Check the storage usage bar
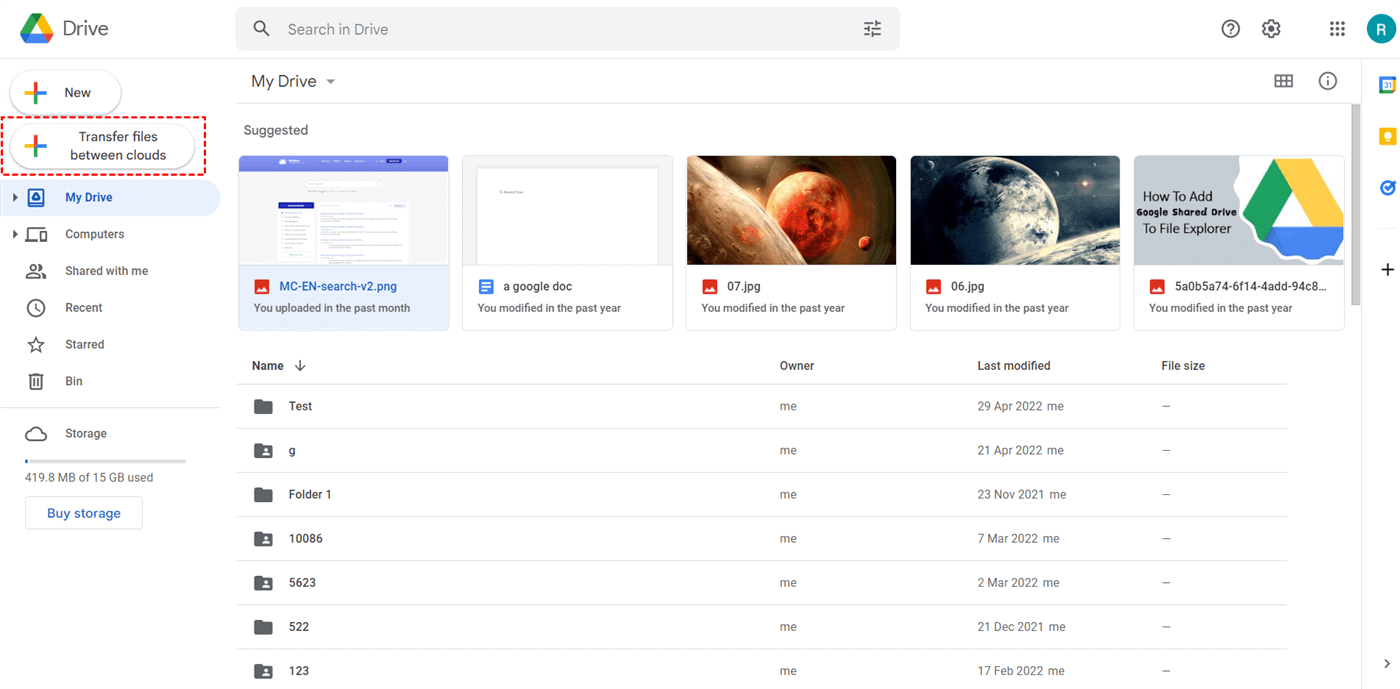 (x=105, y=461)
